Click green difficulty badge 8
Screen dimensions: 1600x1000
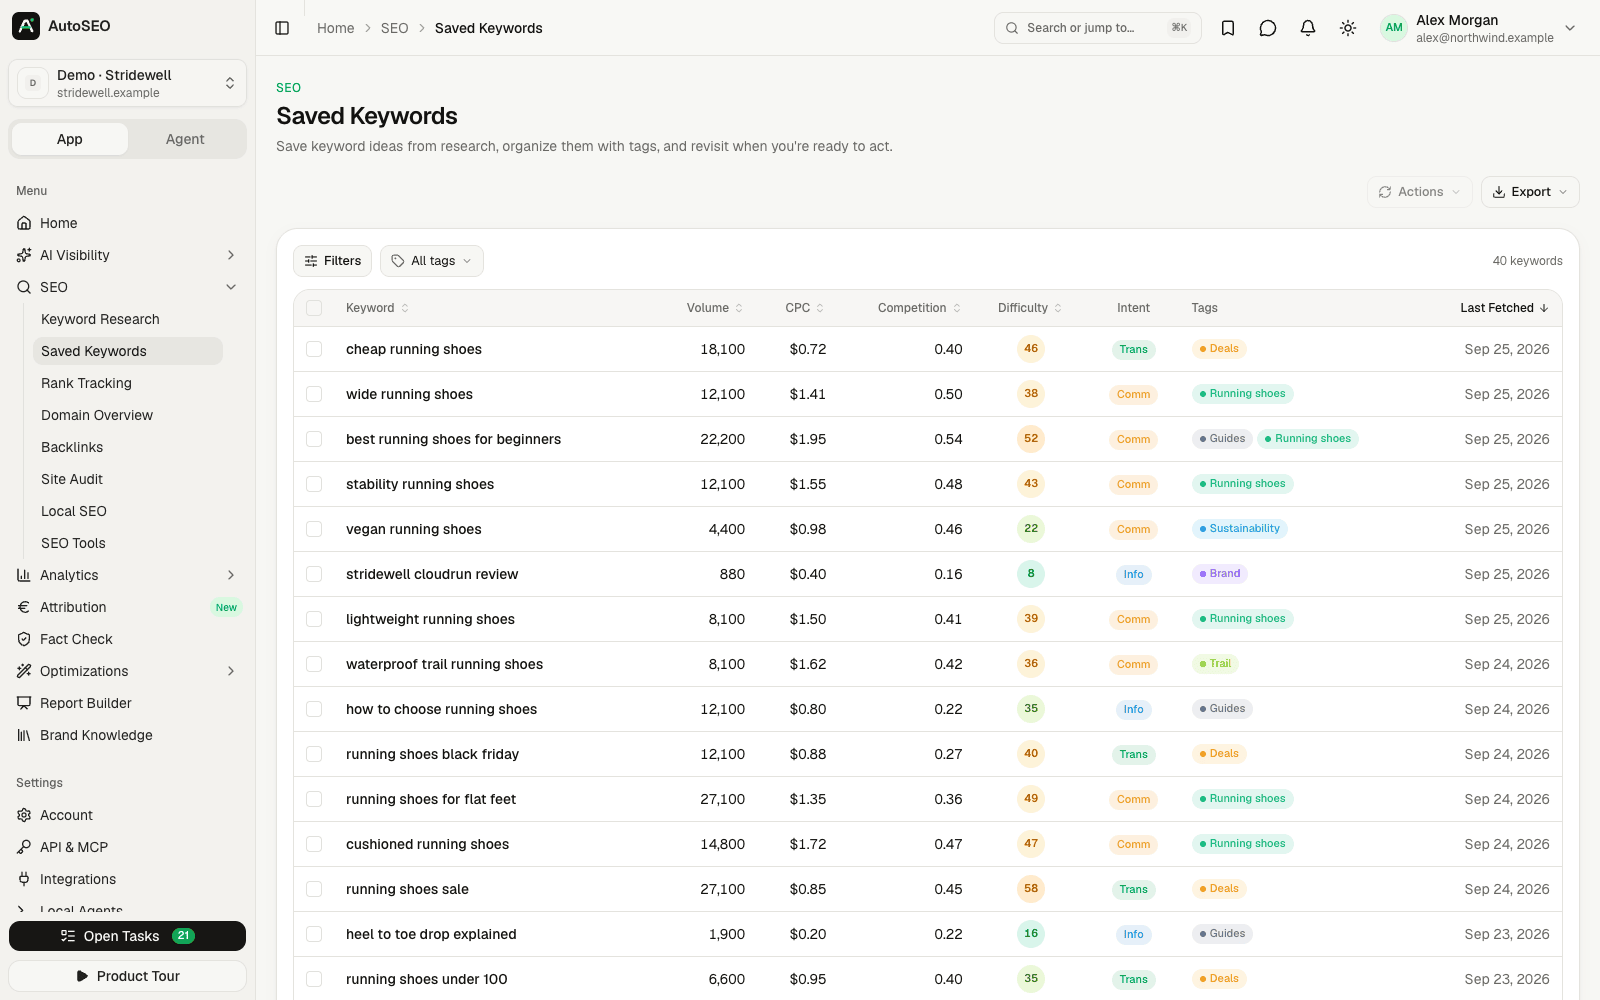(x=1031, y=574)
